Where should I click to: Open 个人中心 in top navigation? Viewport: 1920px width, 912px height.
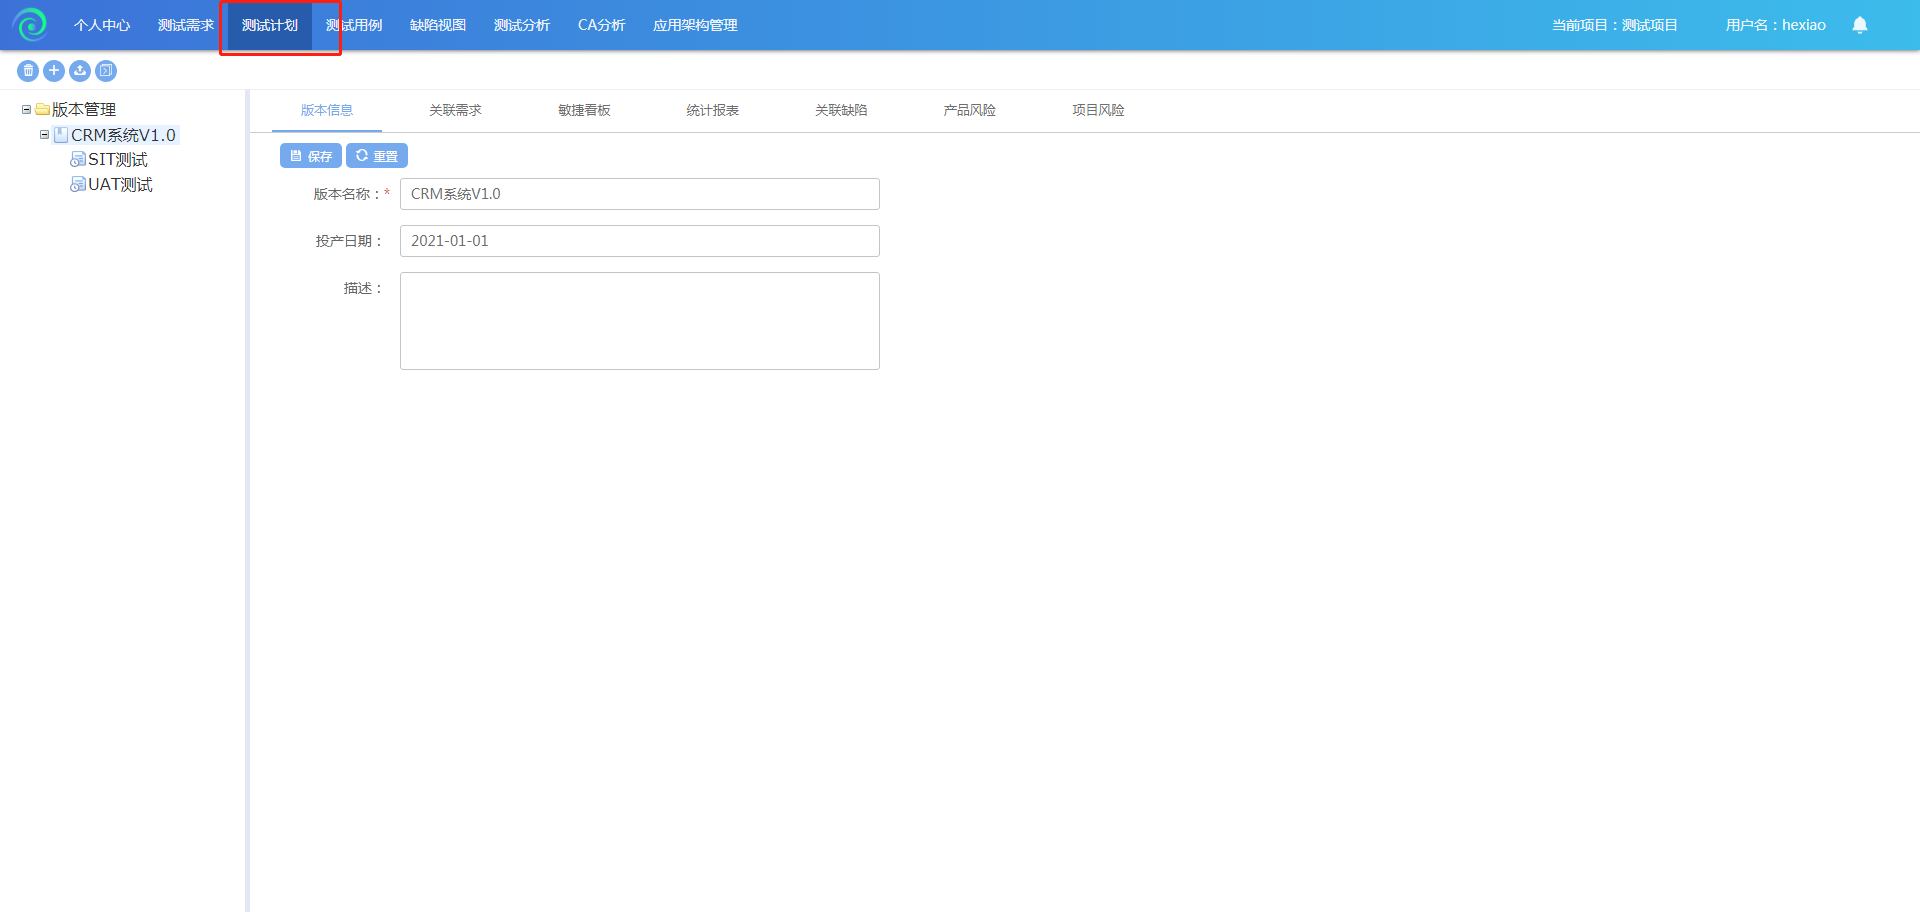coord(102,25)
